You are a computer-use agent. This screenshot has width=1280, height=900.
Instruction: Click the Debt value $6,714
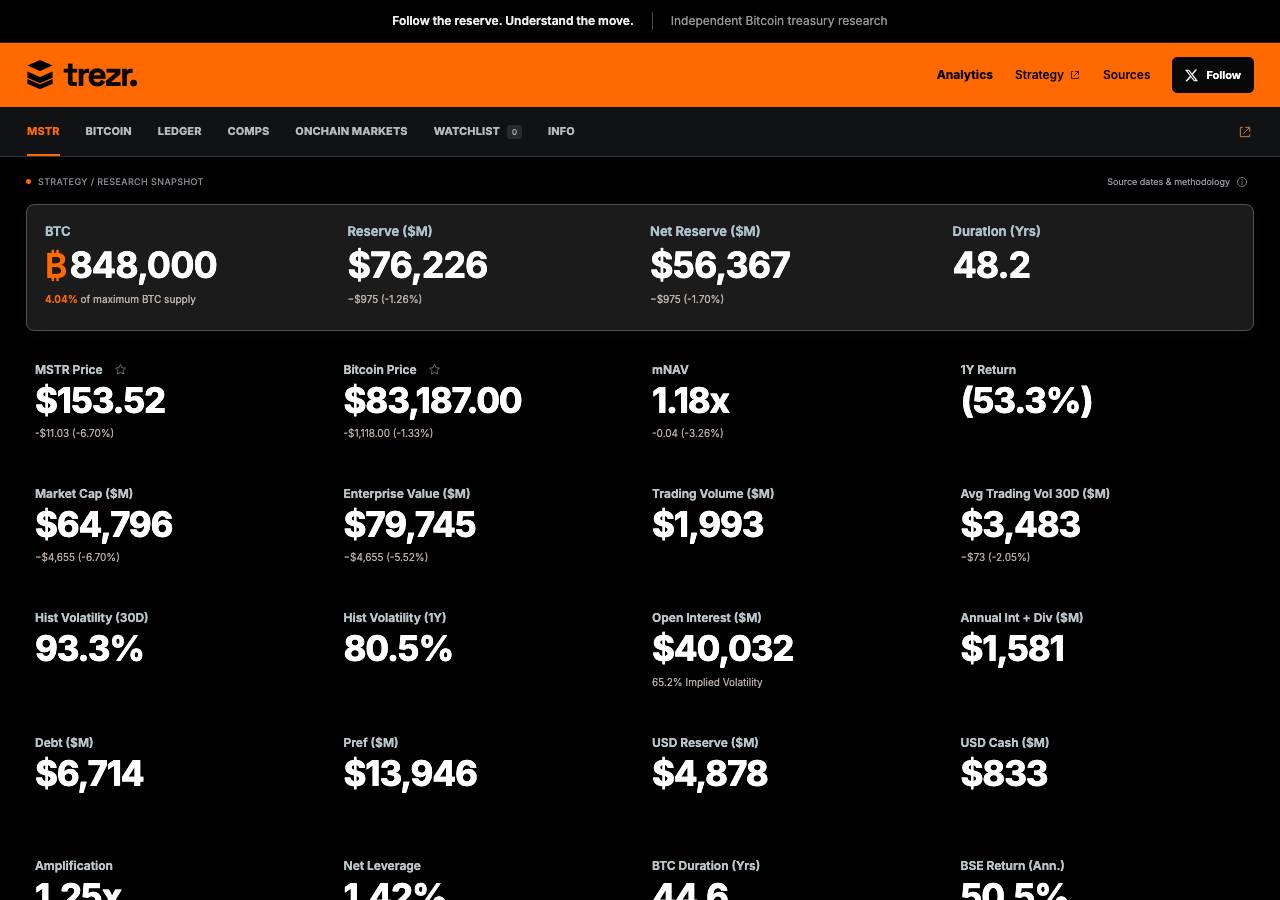(89, 774)
